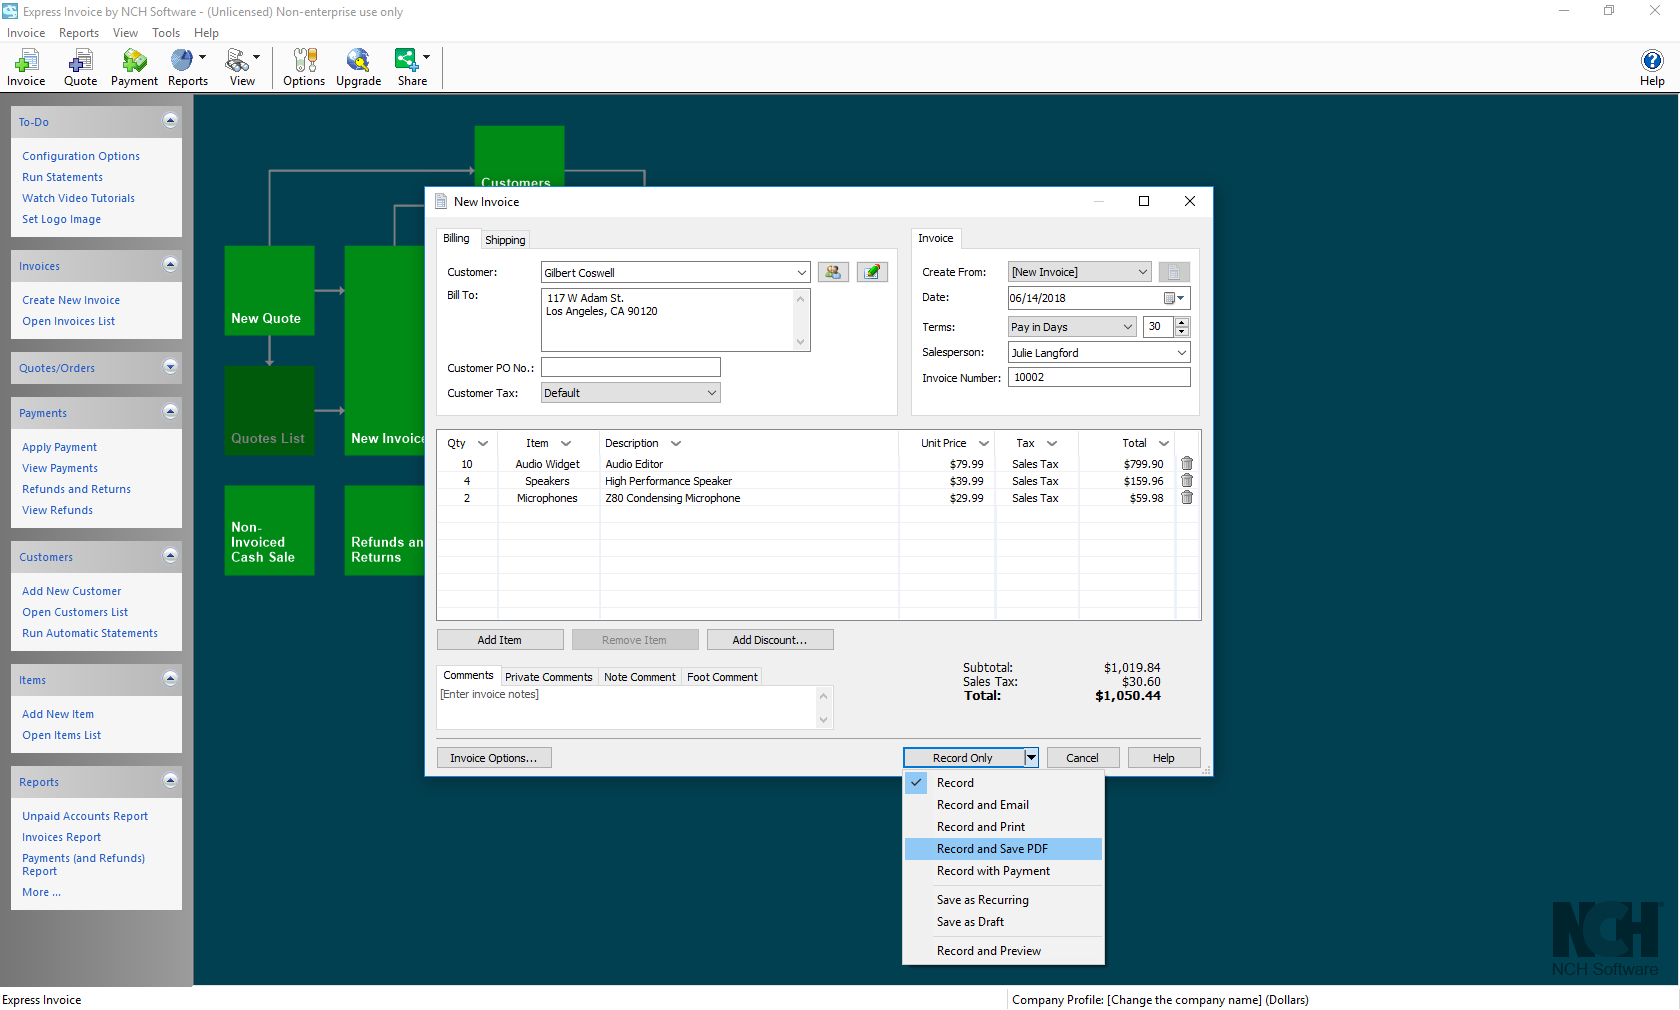Open the Invoice menu in the menu bar

(x=26, y=33)
